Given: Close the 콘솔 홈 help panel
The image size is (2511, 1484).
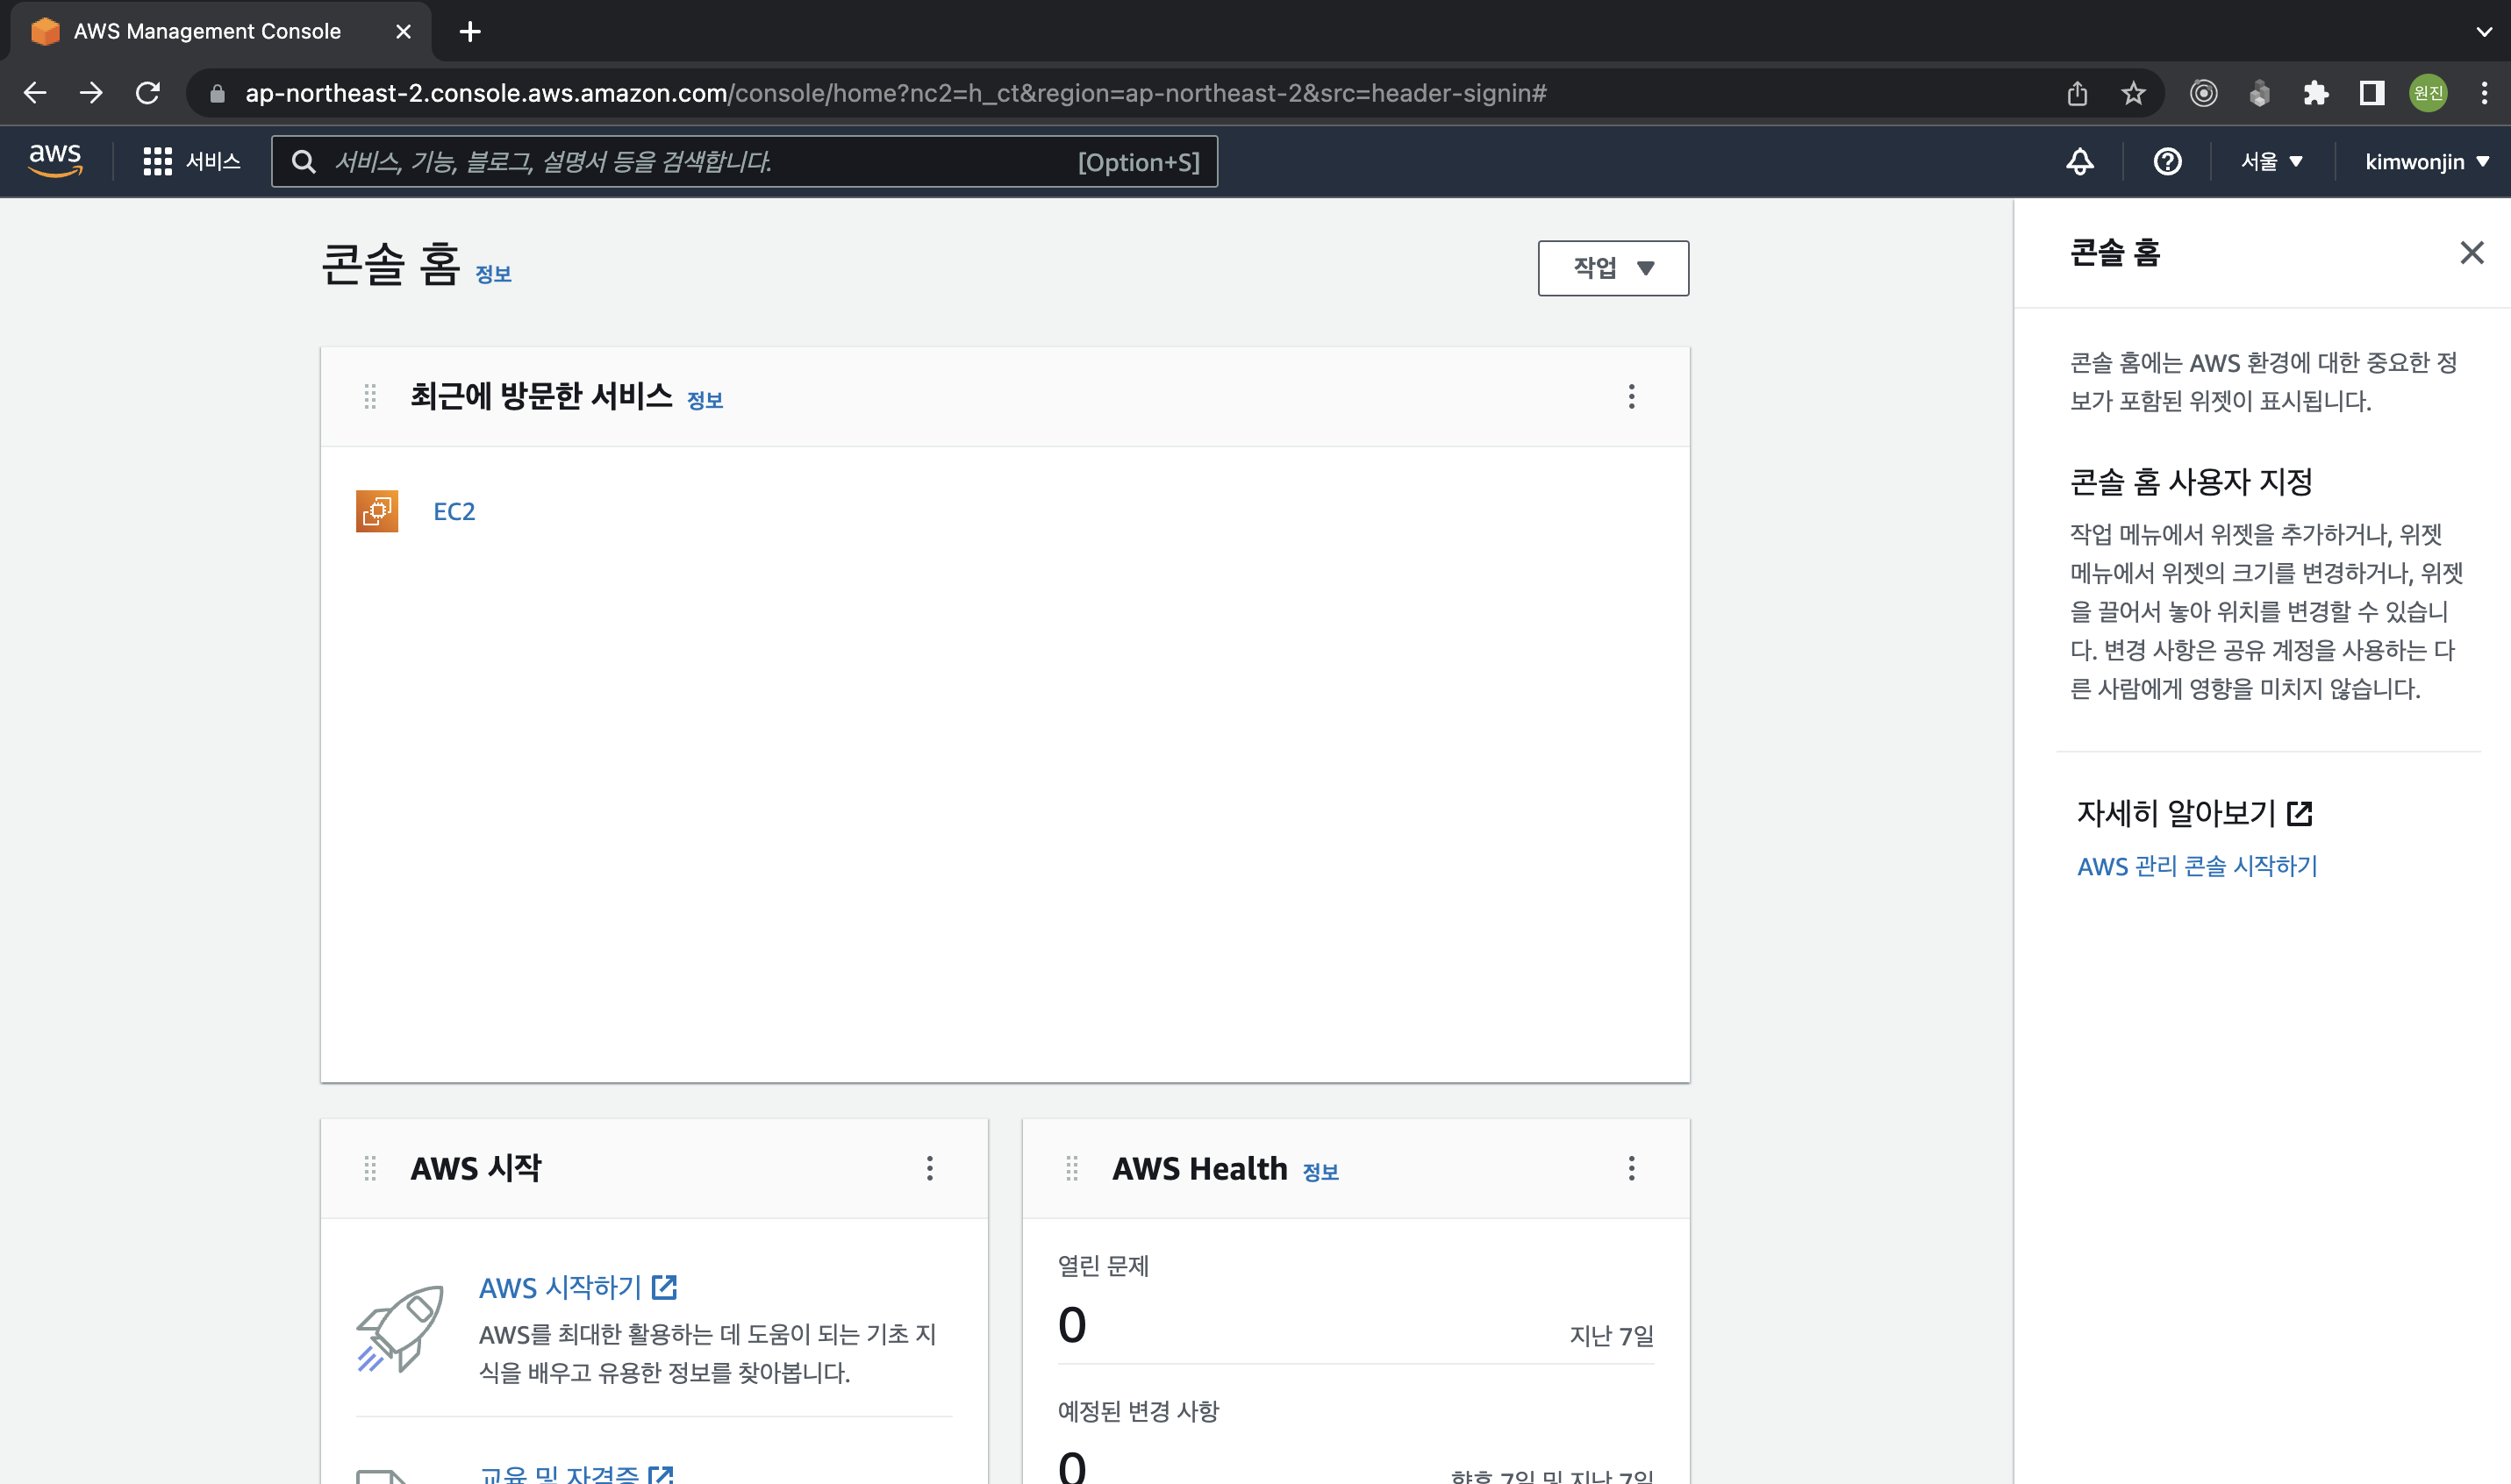Looking at the screenshot, I should coord(2471,253).
